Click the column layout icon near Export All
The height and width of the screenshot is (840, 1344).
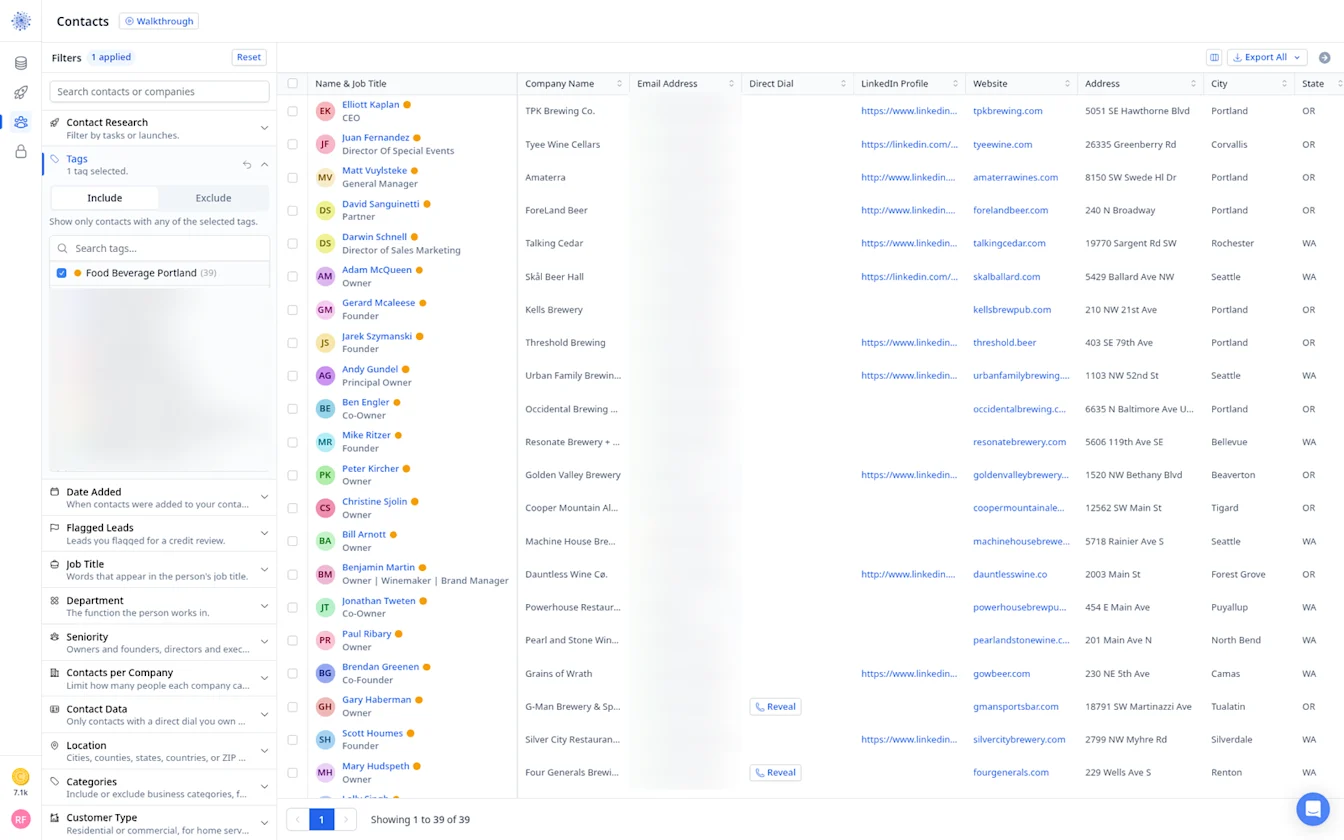point(1214,57)
